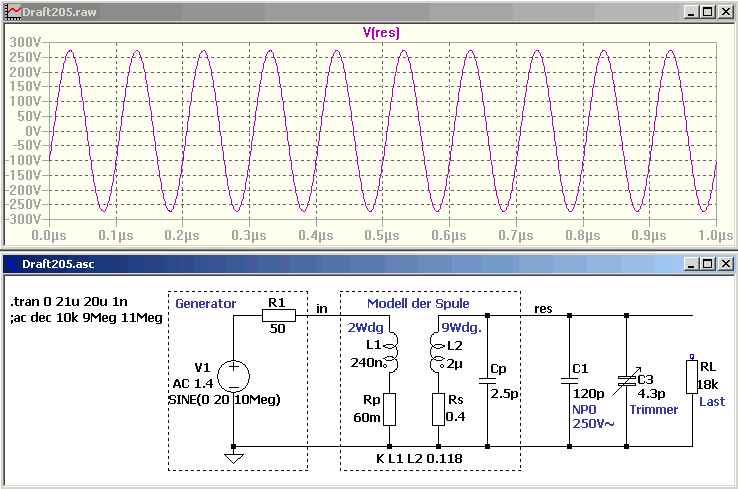Click the Draft205.raw waveform icon

(x=13, y=12)
